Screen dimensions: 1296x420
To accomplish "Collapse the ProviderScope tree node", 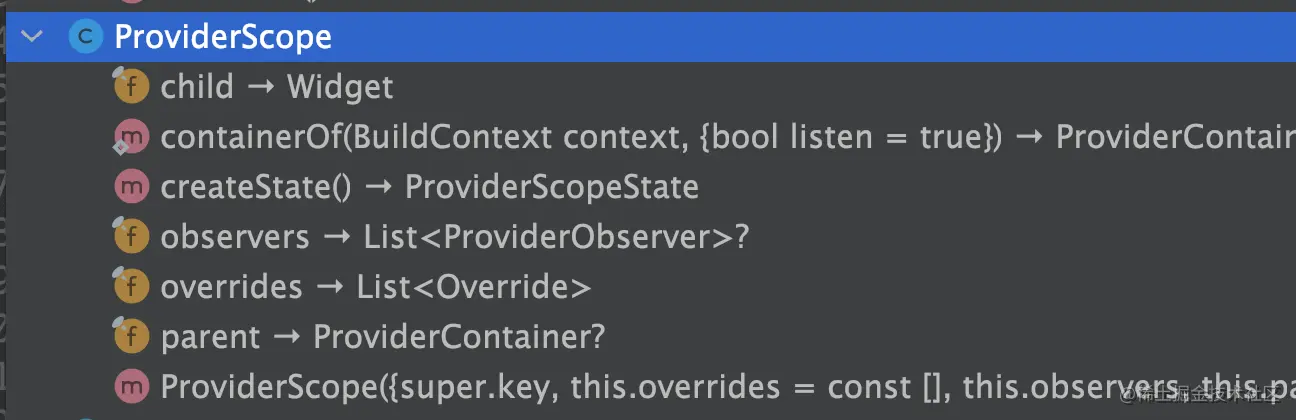I will 33,37.
